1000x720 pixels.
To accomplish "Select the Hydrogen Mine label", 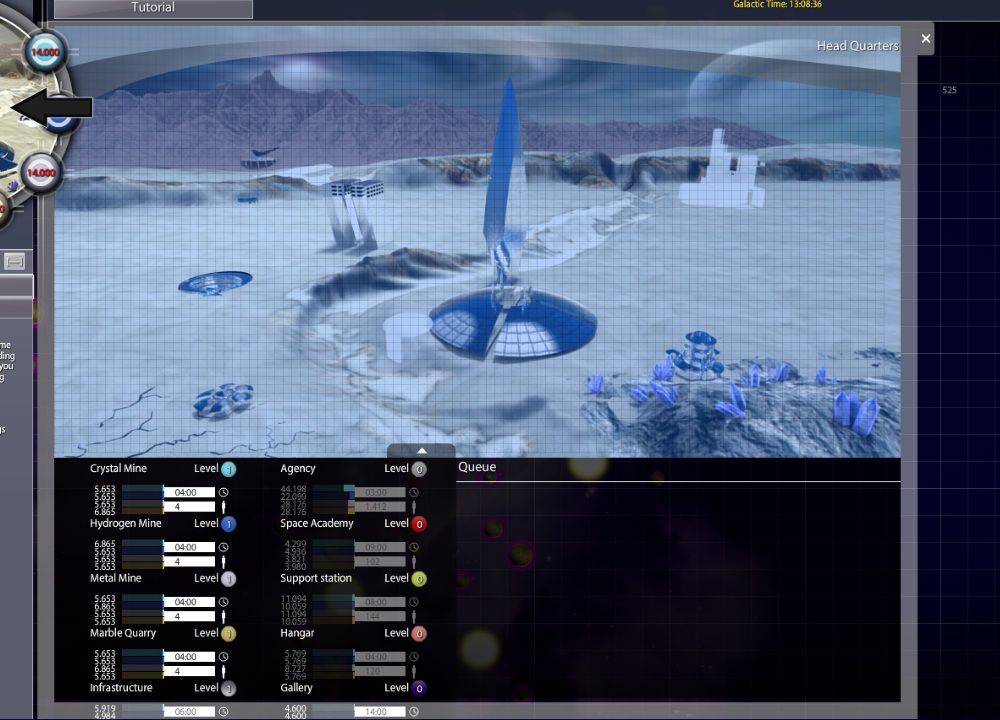I will pyautogui.click(x=126, y=524).
